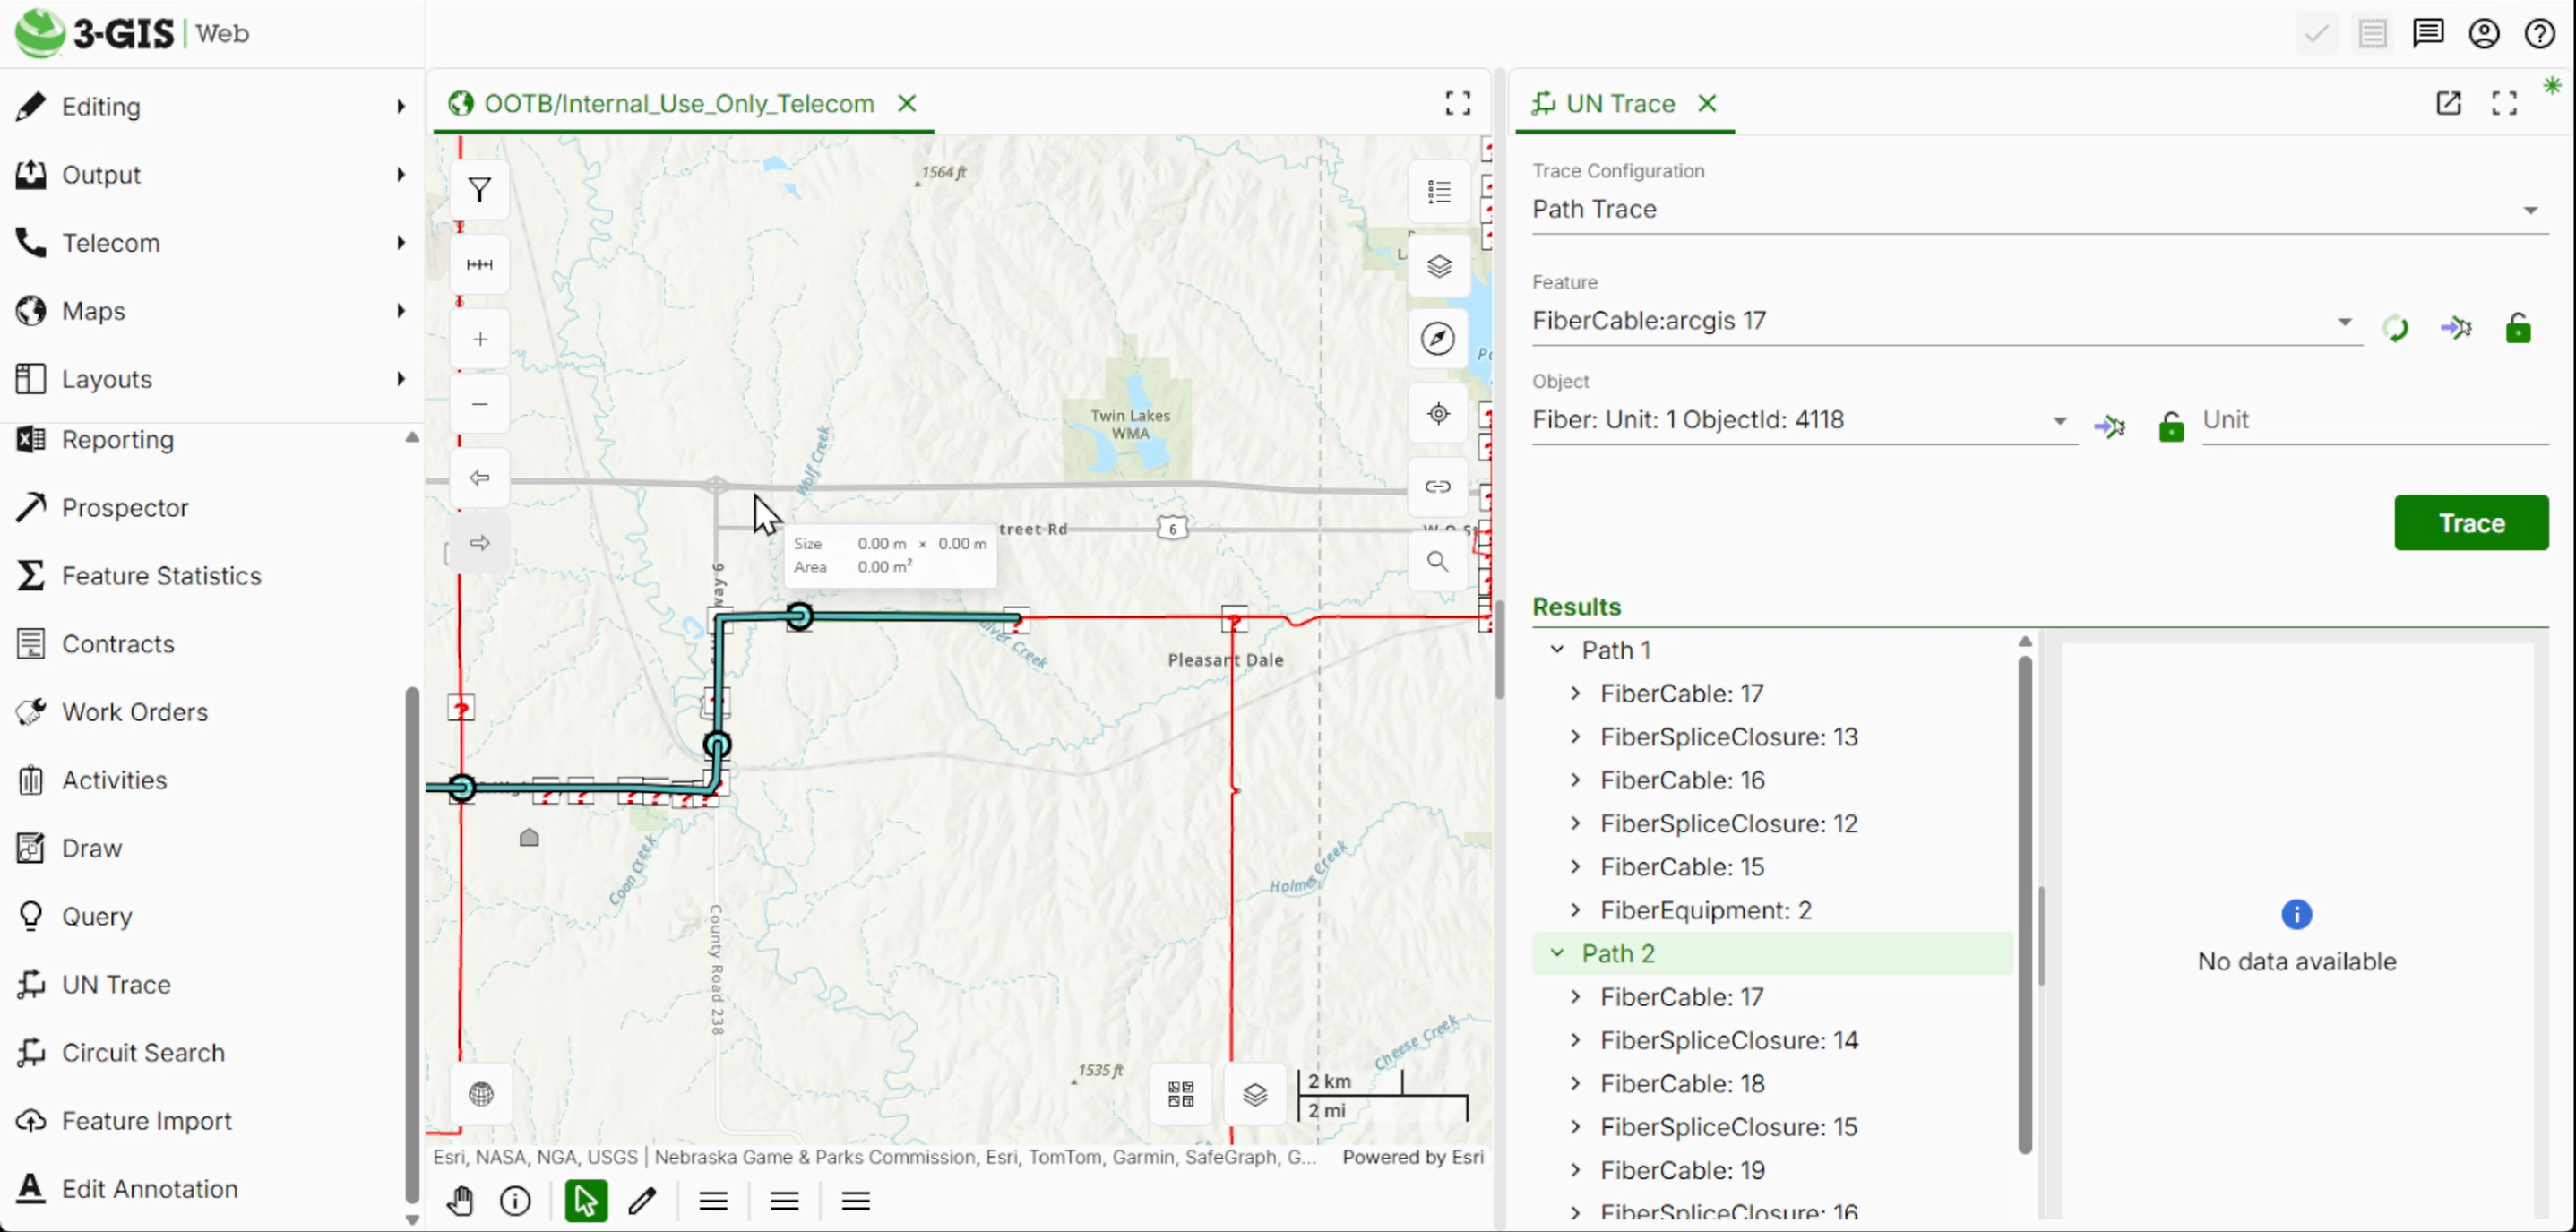This screenshot has height=1232, width=2576.
Task: Toggle the lock icon next to FiberCable:arcgis 17
Action: tap(2519, 328)
